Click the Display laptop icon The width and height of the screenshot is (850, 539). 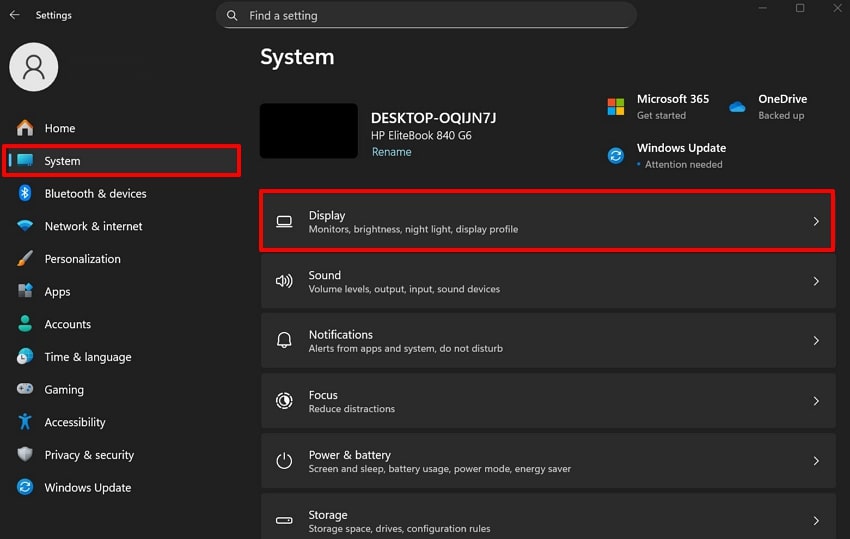coord(284,221)
